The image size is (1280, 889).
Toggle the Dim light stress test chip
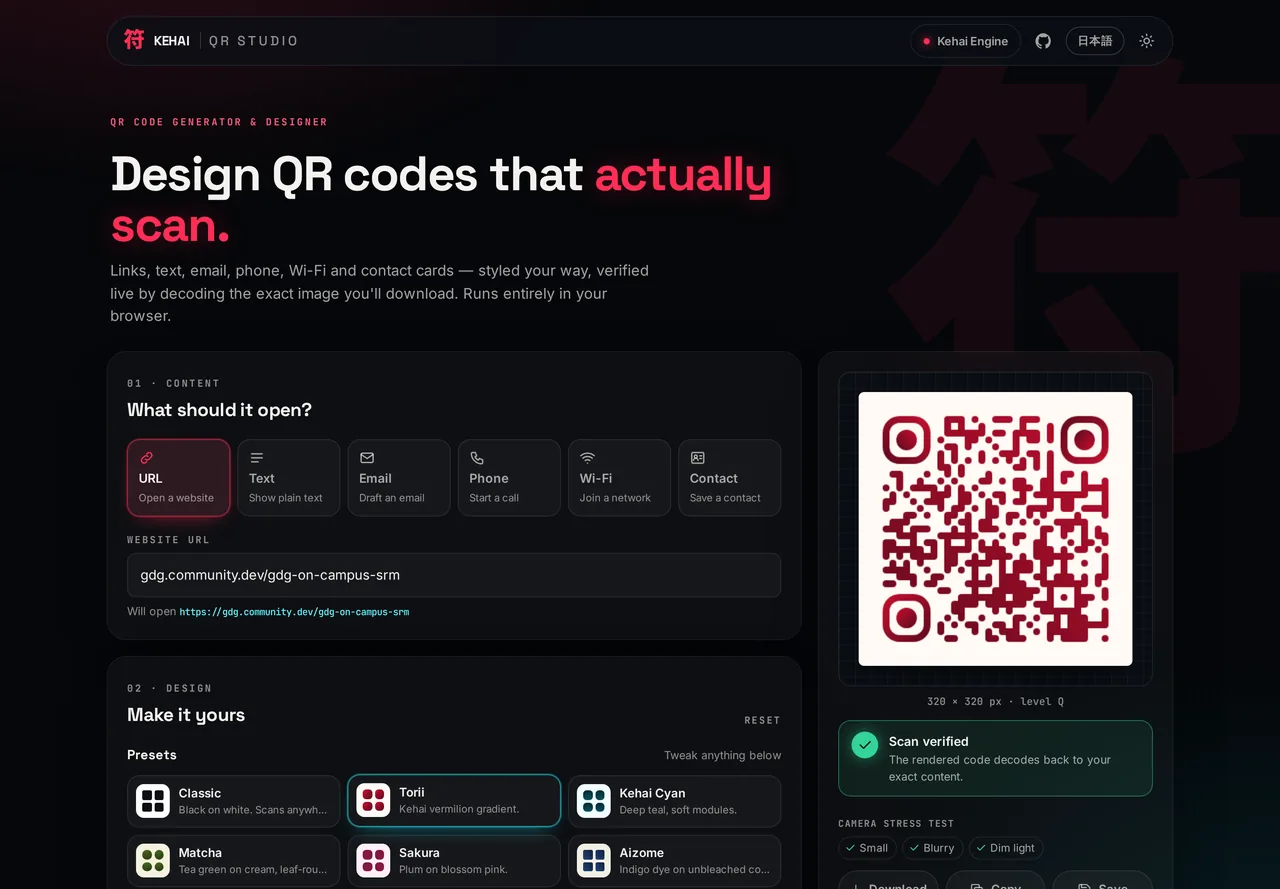(x=1006, y=848)
